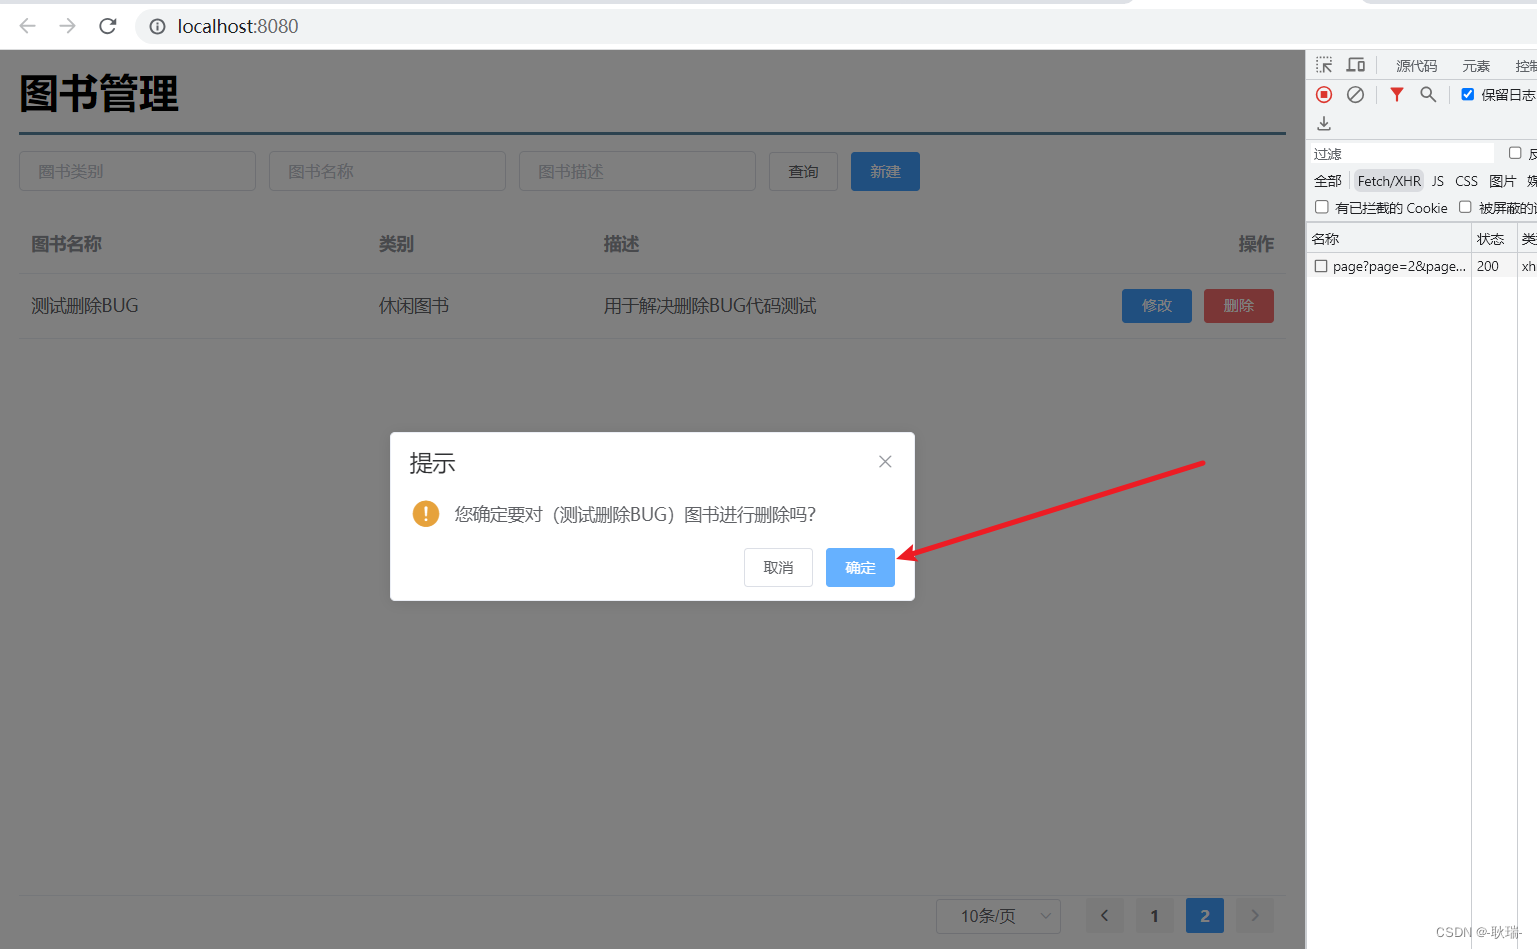The image size is (1537, 949).
Task: Click the 测试删除BUG book name cell
Action: (x=85, y=306)
